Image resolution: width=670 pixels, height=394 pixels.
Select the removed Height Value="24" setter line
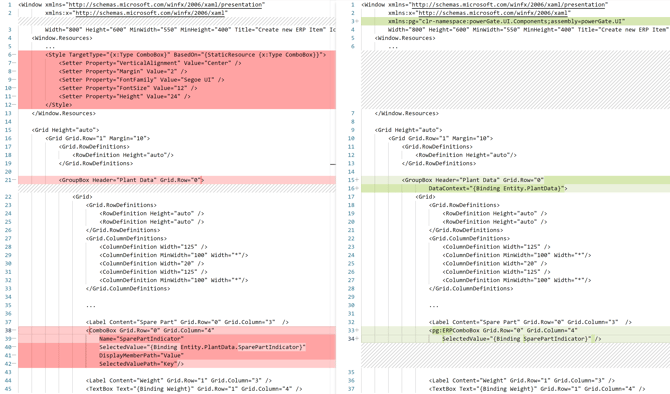(x=177, y=97)
